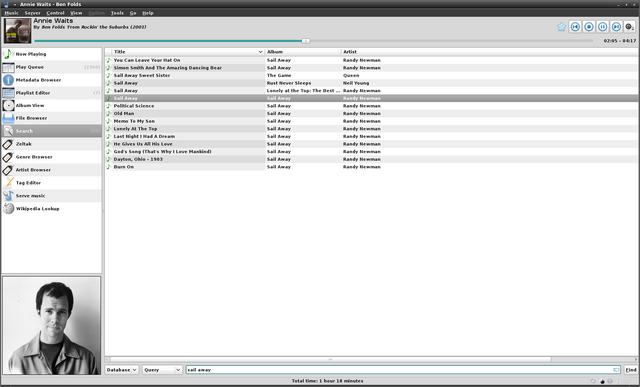This screenshot has width=640, height=387.
Task: Pause the current song
Action: (x=602, y=27)
